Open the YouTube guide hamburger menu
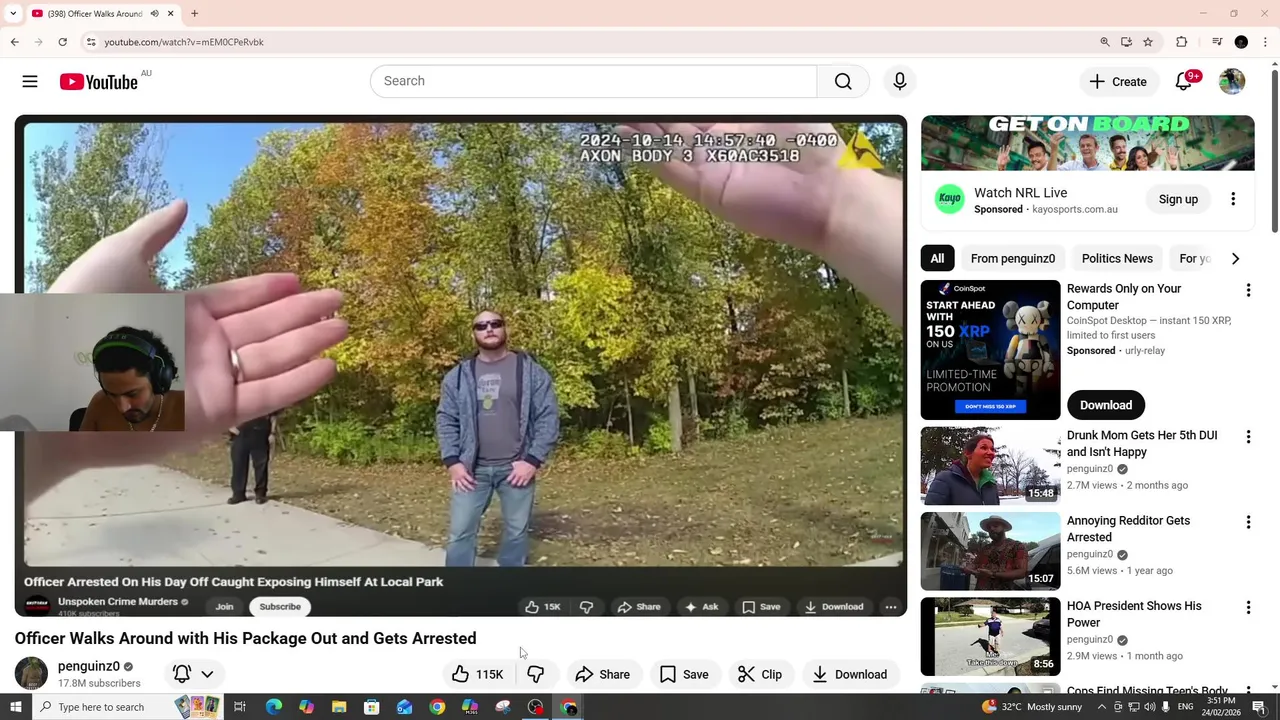The height and width of the screenshot is (720, 1280). (x=30, y=82)
